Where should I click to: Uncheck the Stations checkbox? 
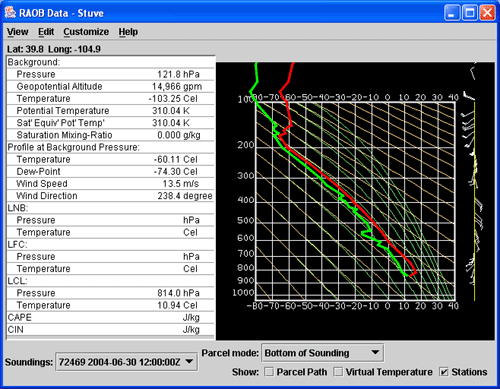pyautogui.click(x=444, y=372)
